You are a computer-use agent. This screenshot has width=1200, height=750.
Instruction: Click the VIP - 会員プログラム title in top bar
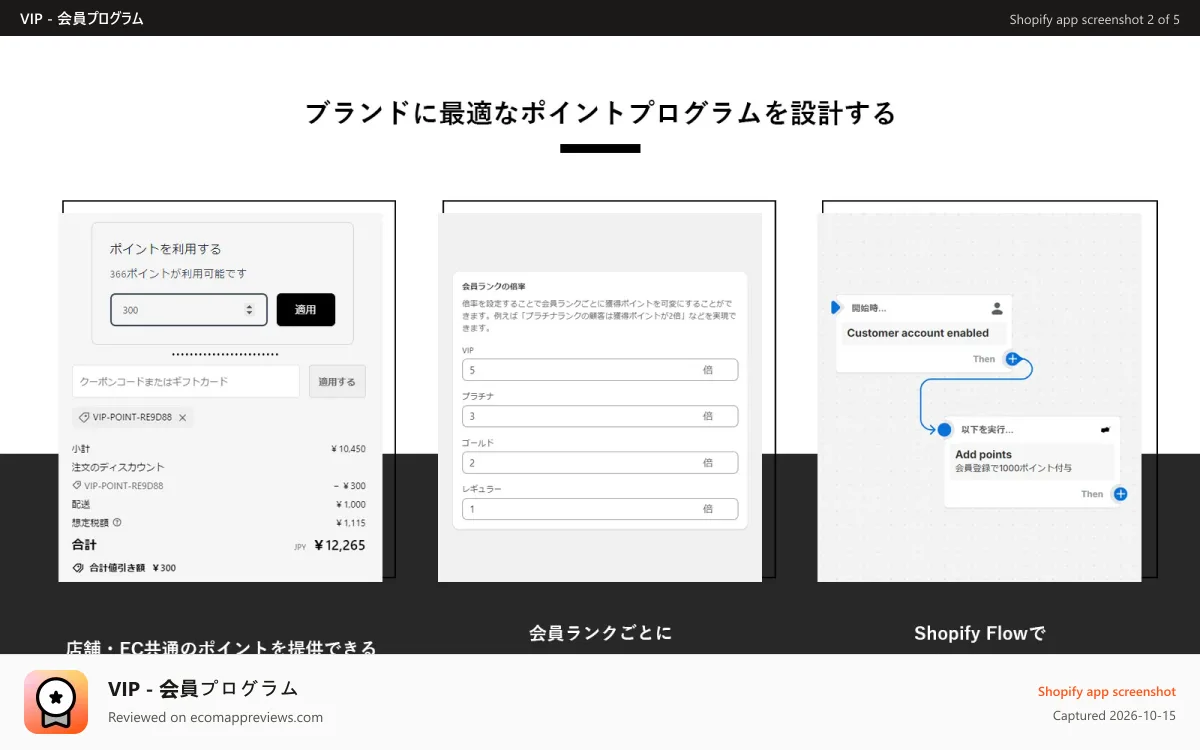point(82,18)
